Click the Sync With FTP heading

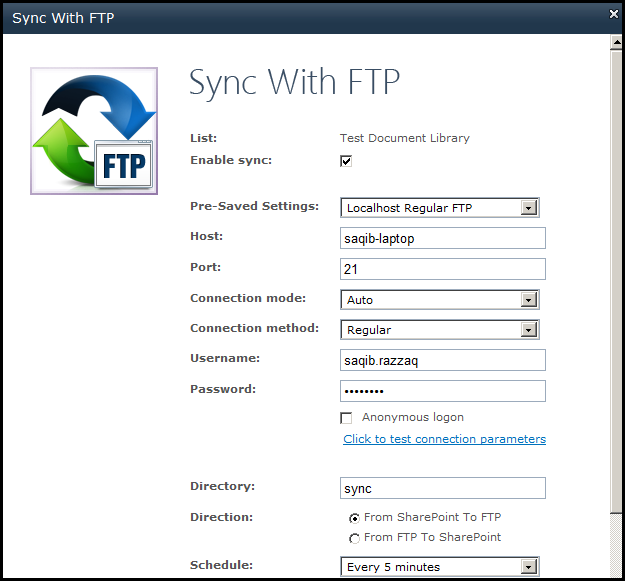294,82
